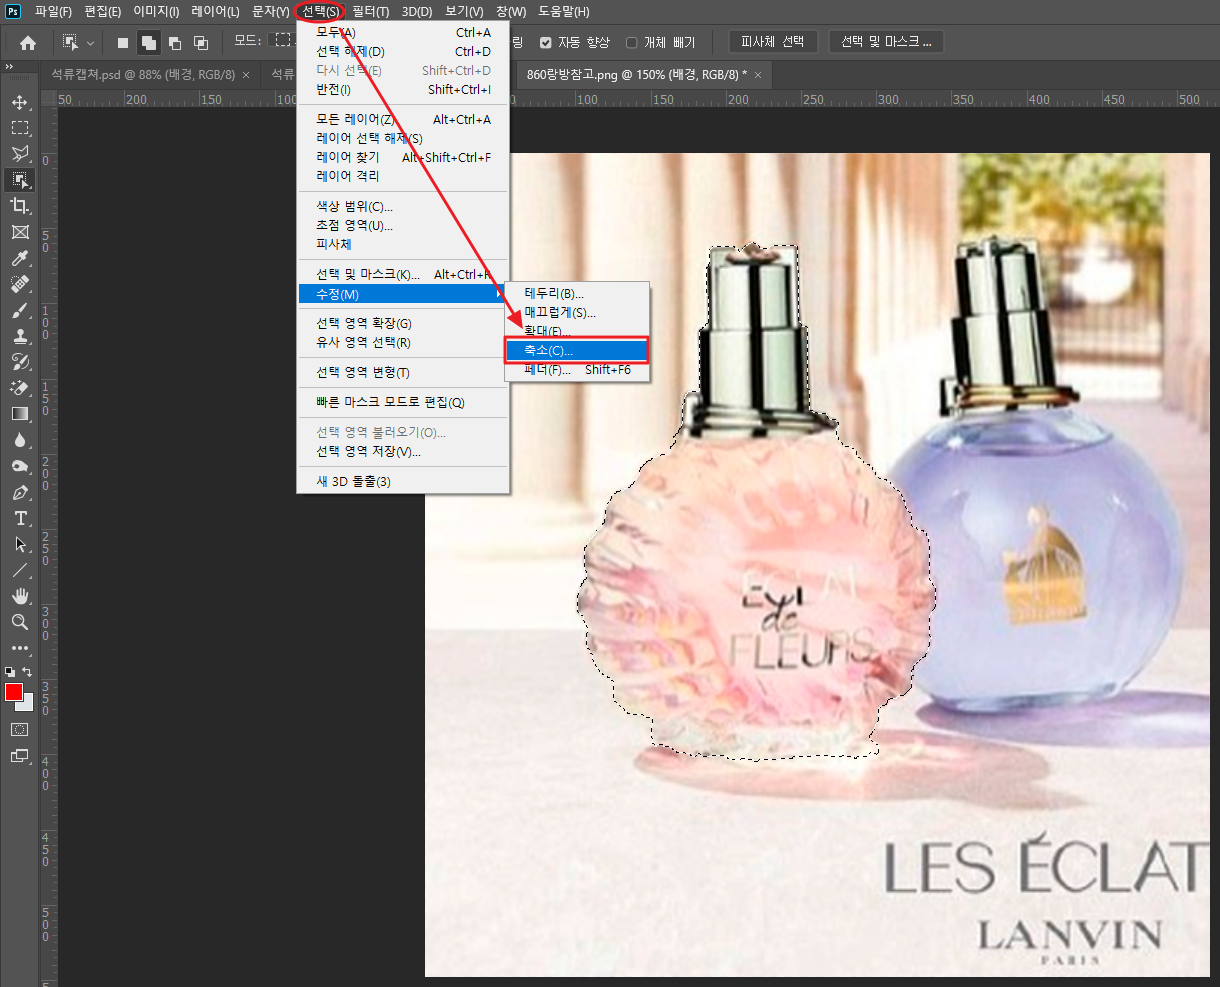Viewport: 1220px width, 987px height.
Task: Open the red foreground color swatch
Action: tap(14, 692)
